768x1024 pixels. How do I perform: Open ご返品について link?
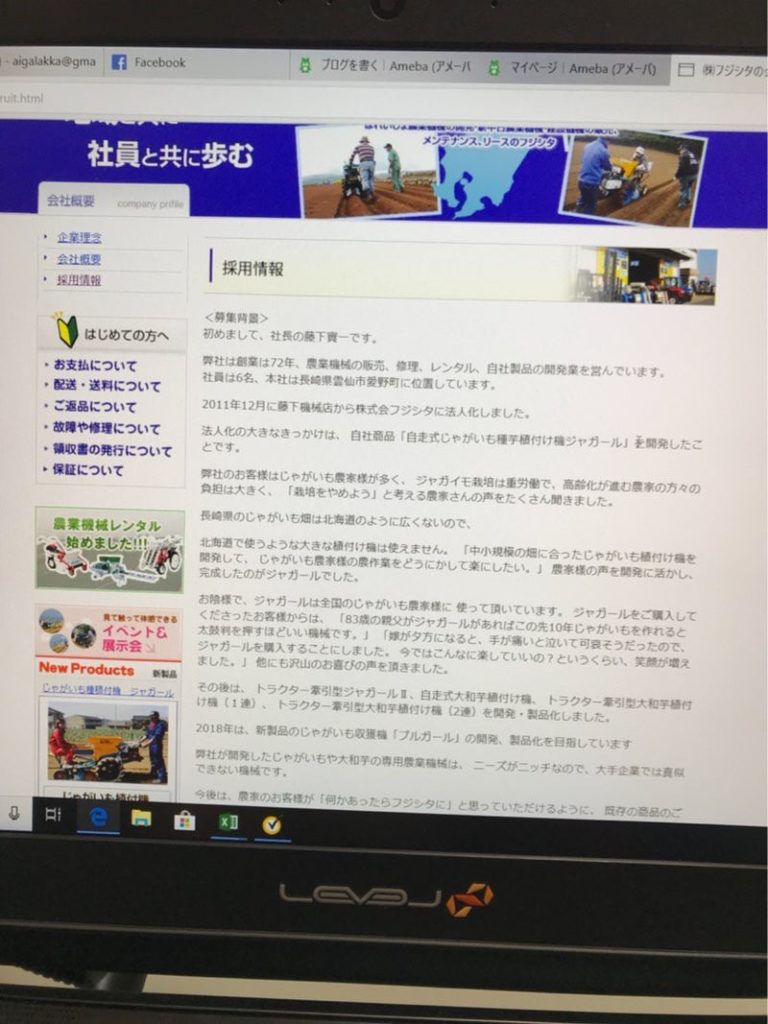(95, 407)
